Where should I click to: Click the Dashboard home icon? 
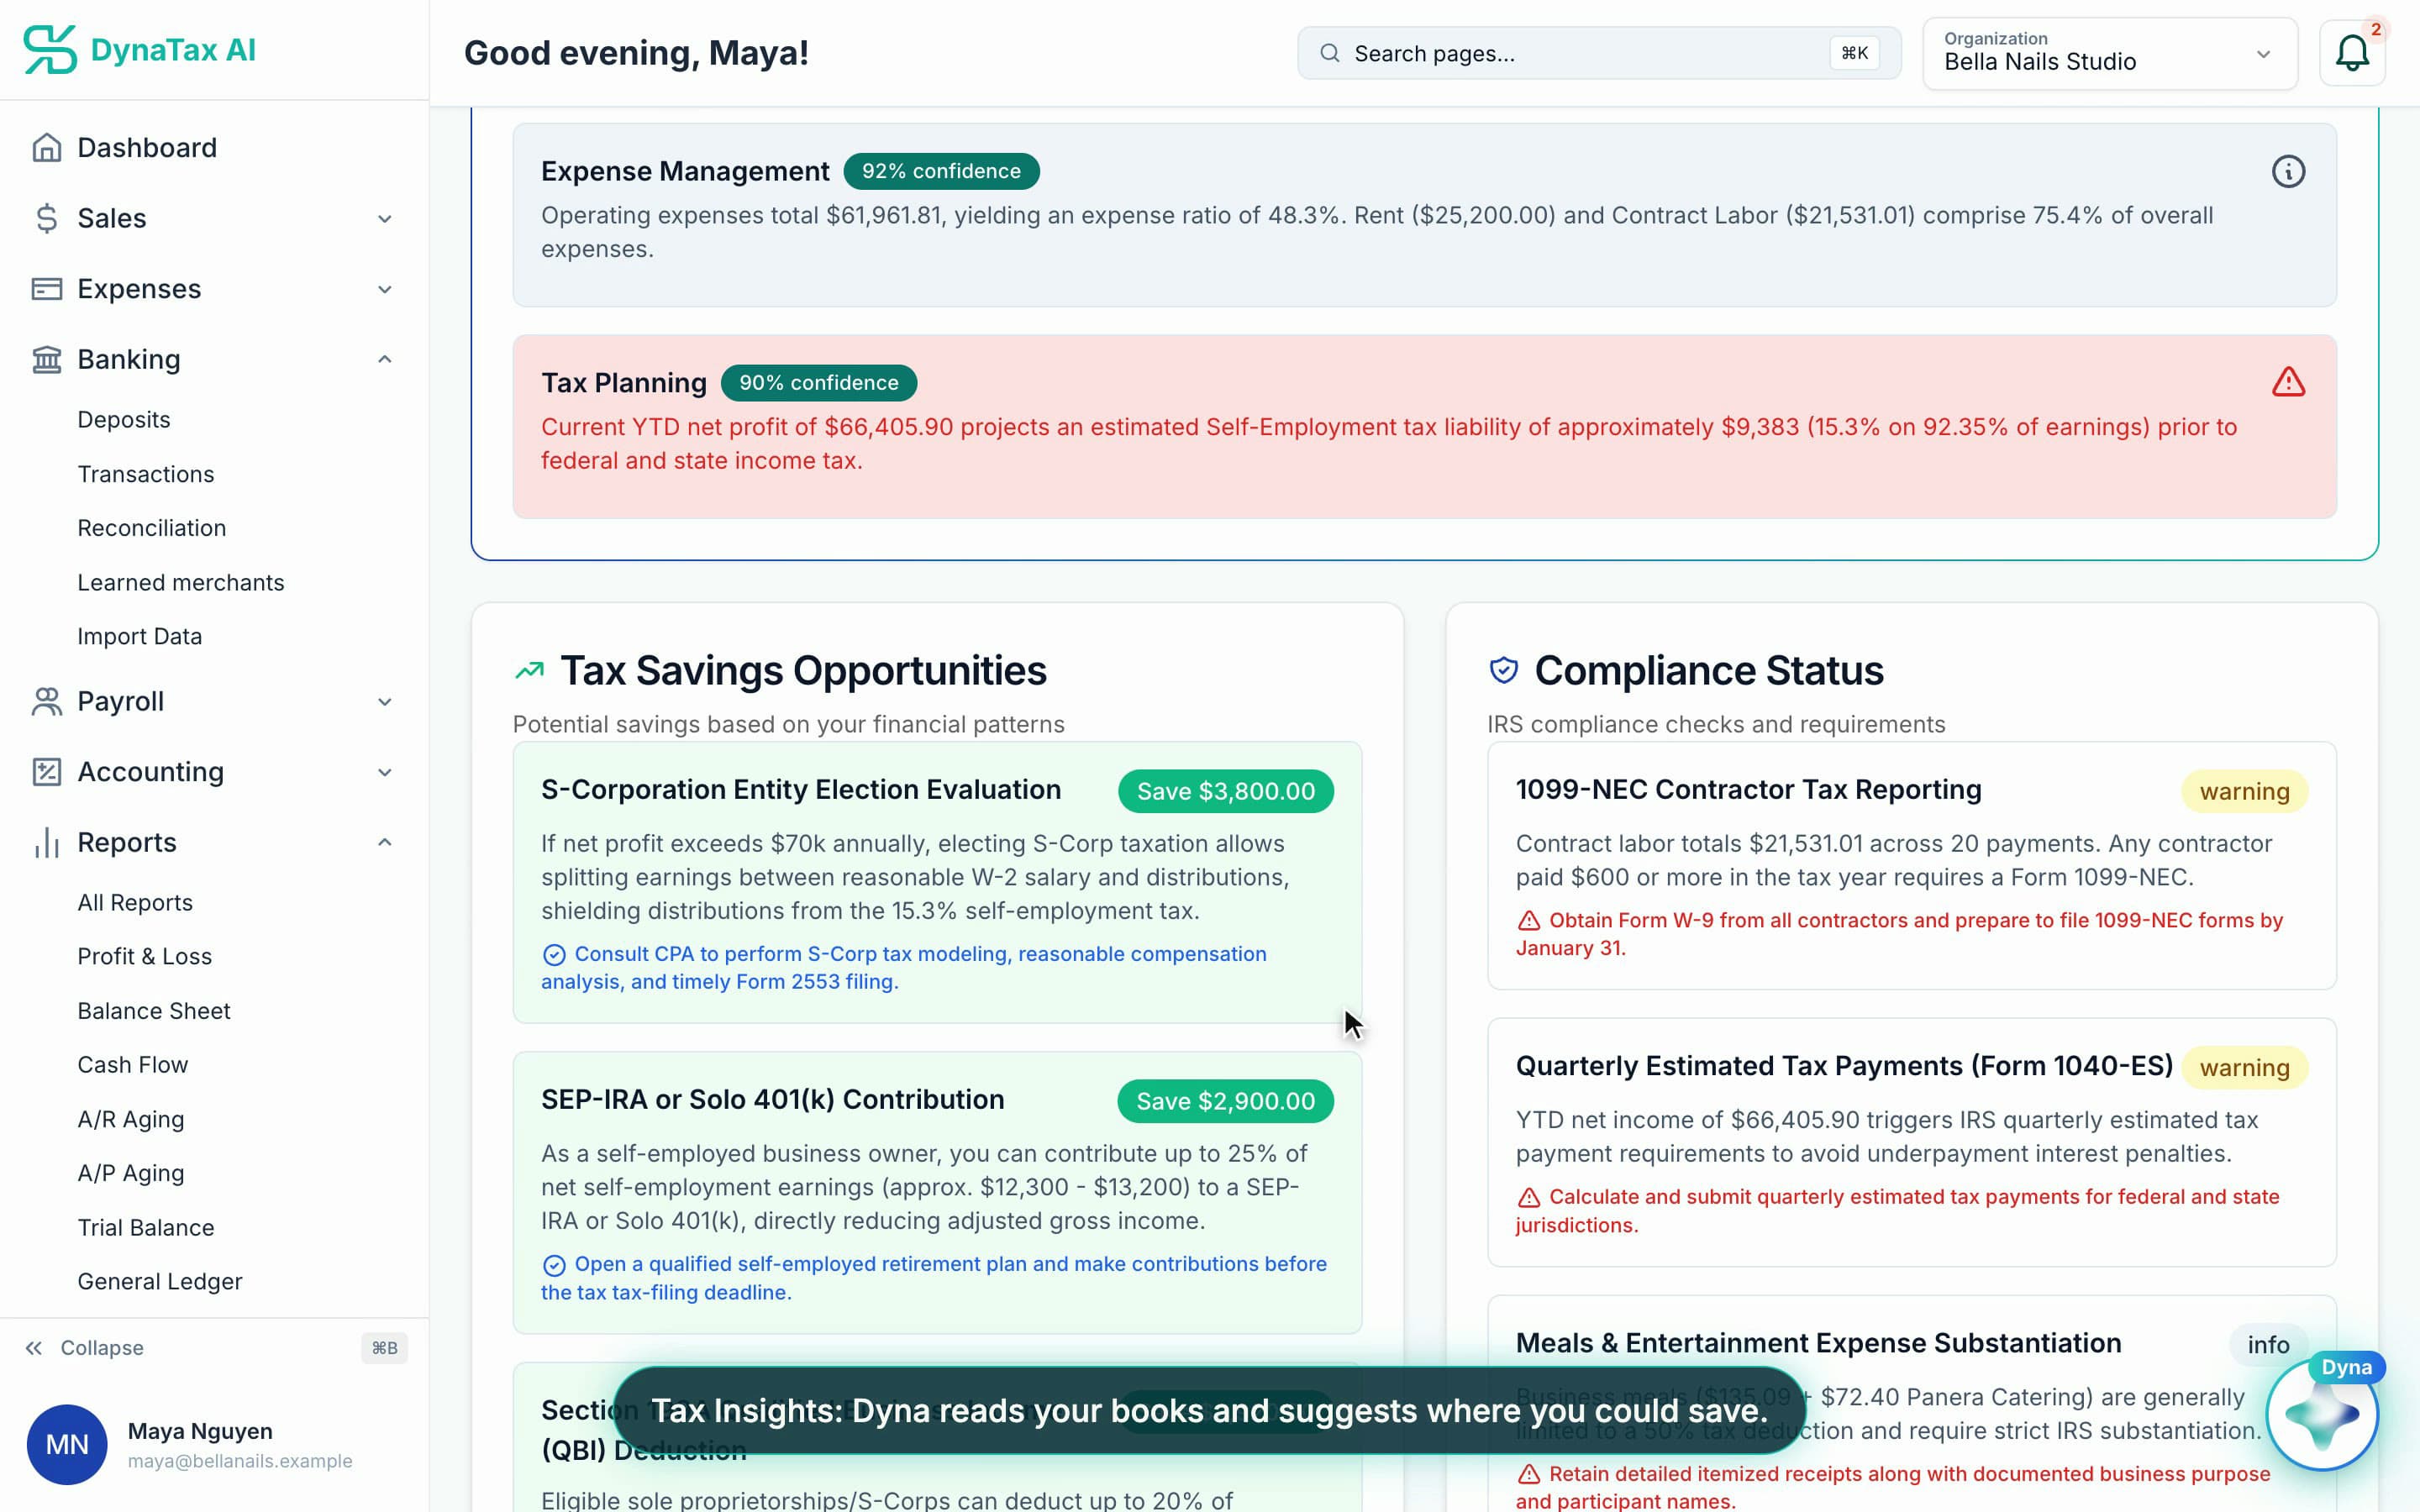click(x=47, y=148)
